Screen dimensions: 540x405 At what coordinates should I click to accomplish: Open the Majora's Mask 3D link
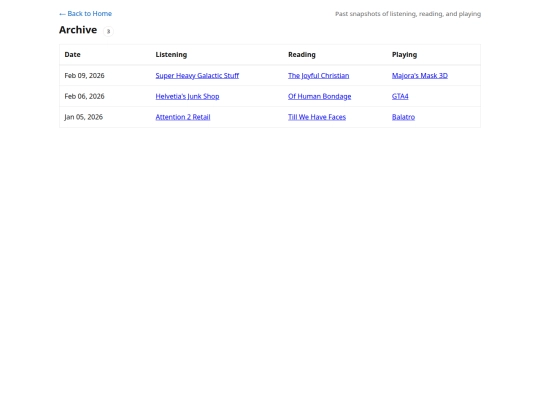click(x=420, y=75)
